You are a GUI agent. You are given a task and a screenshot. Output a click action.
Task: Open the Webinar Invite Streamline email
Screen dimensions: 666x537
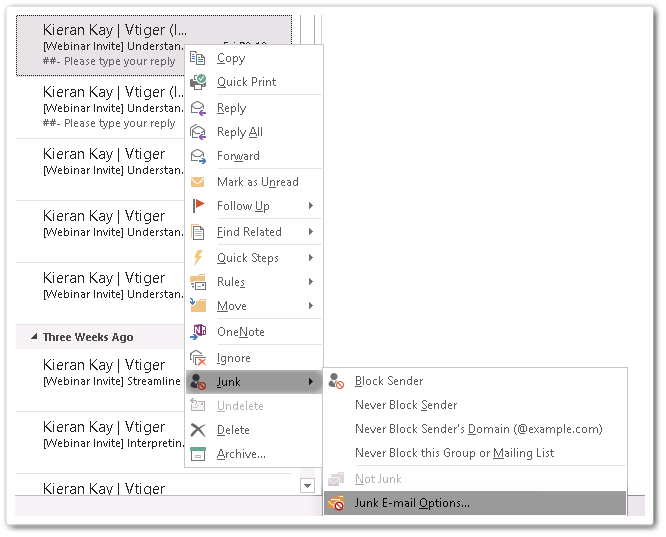coord(100,381)
